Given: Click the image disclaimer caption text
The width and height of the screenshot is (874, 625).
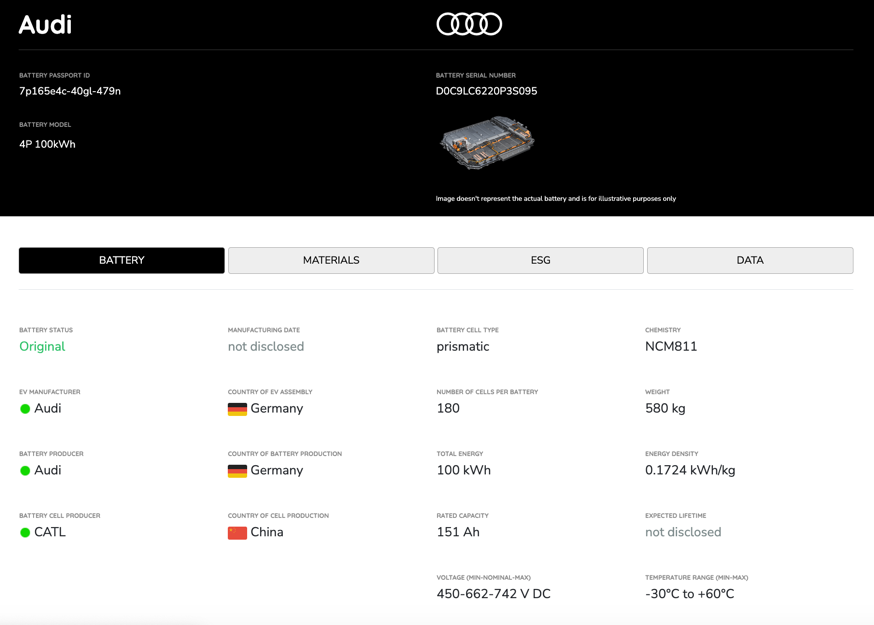Looking at the screenshot, I should 556,198.
